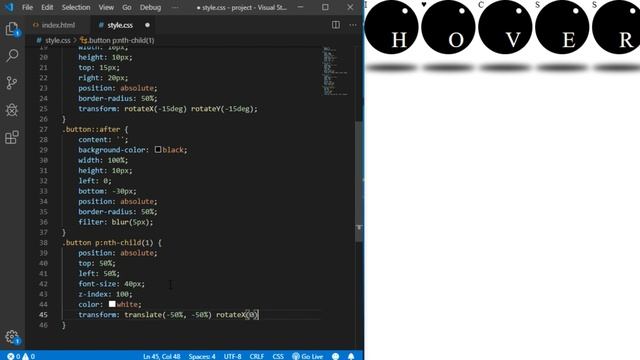Click the code minimap overview

(336, 71)
